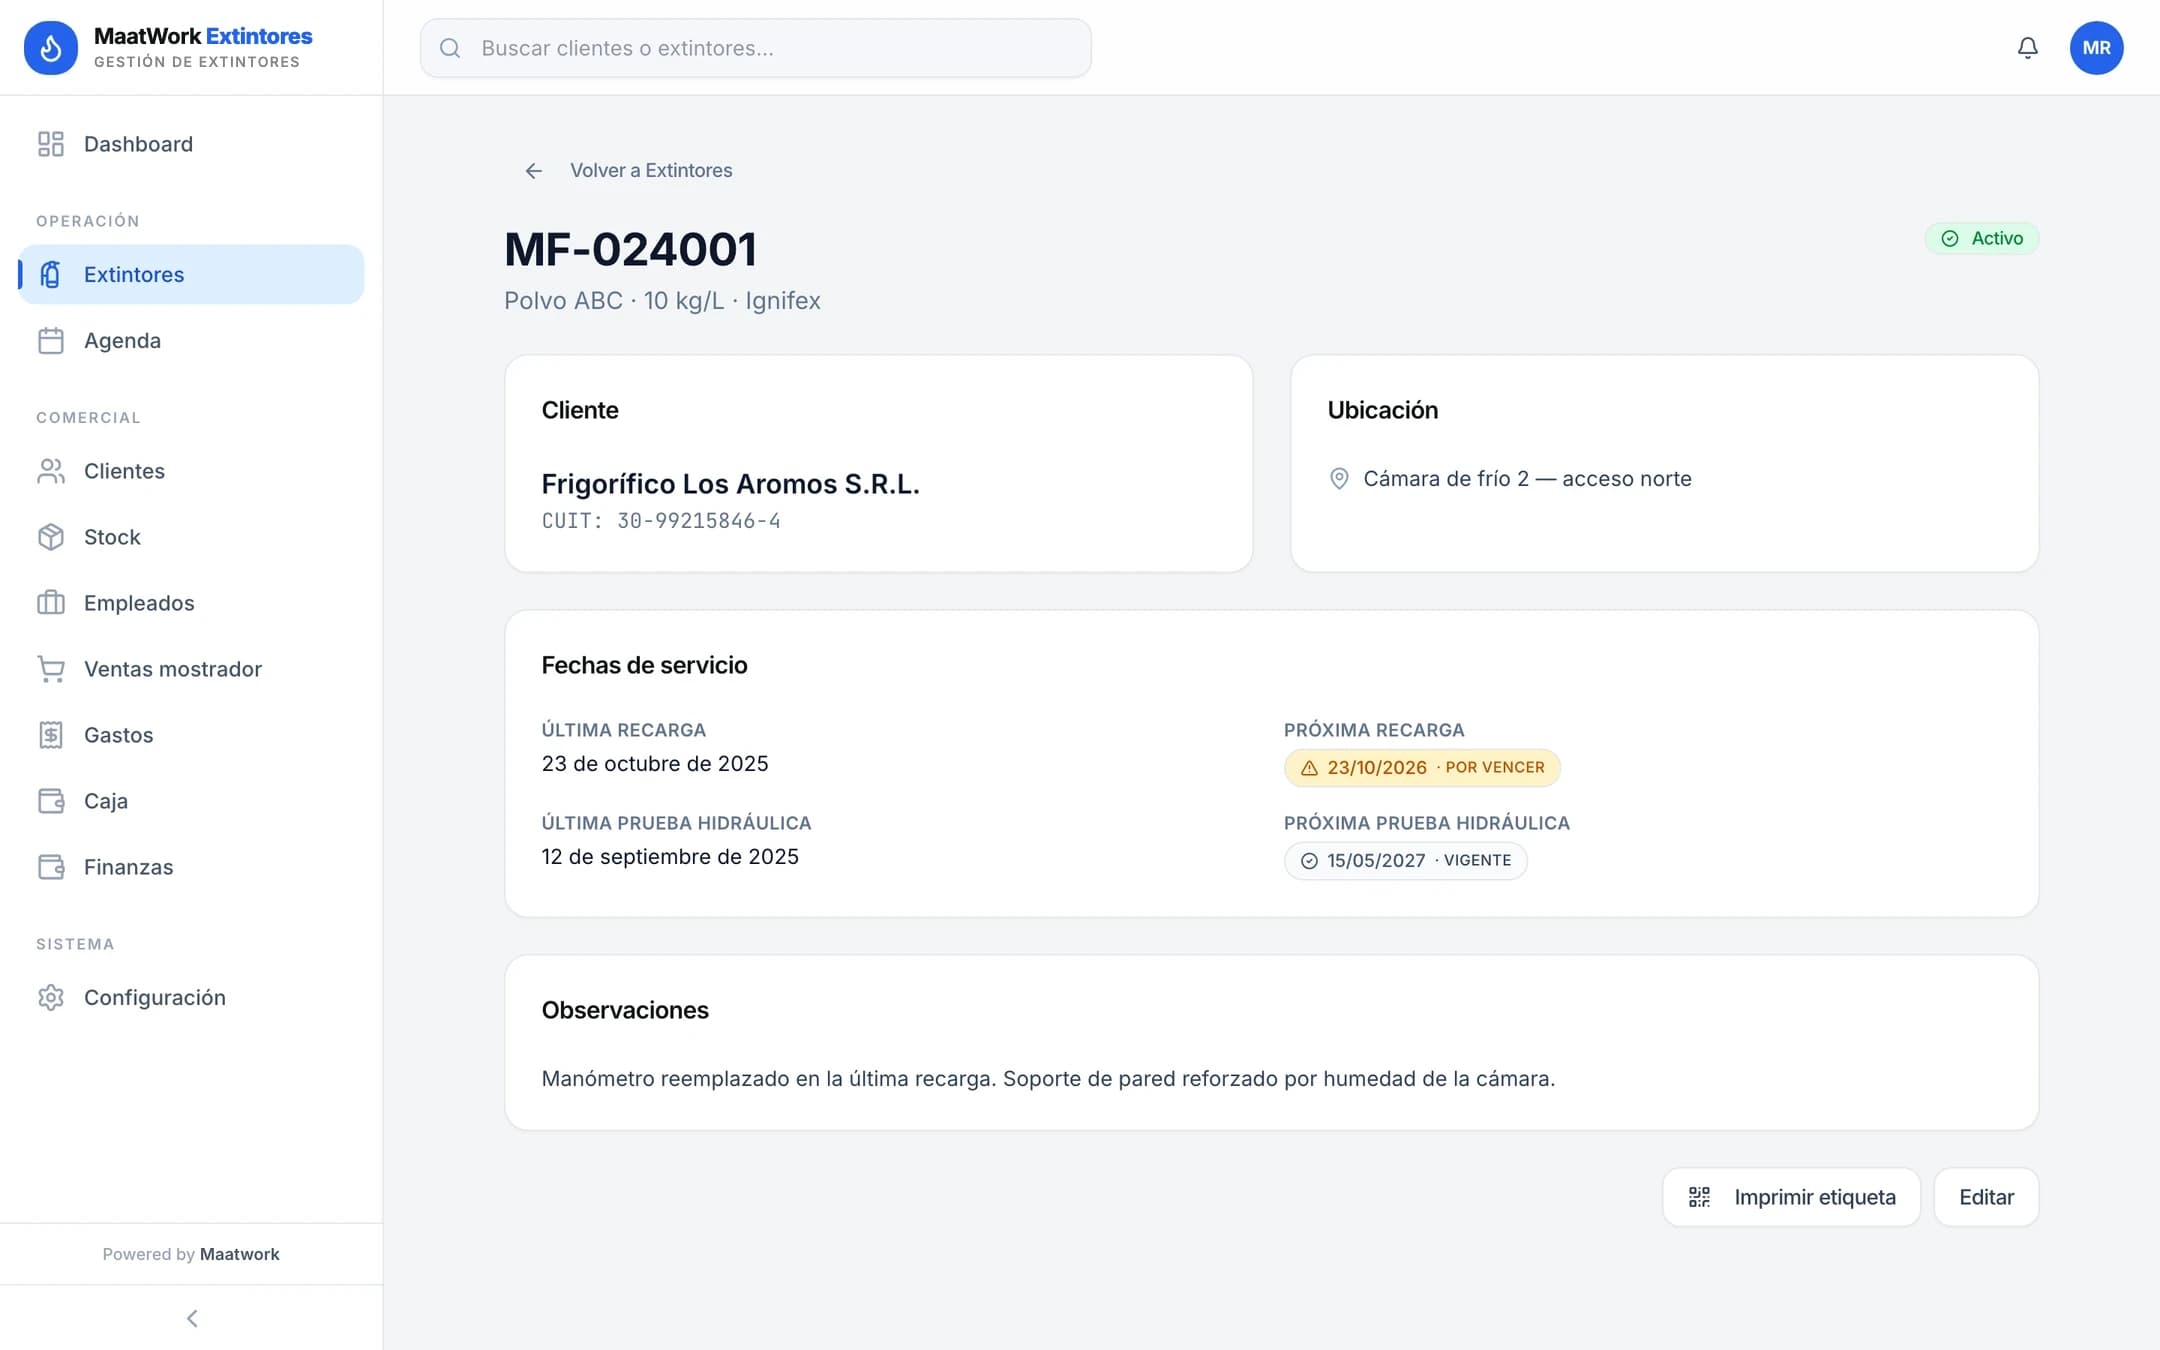
Task: Go to Agenda section
Action: coord(191,341)
